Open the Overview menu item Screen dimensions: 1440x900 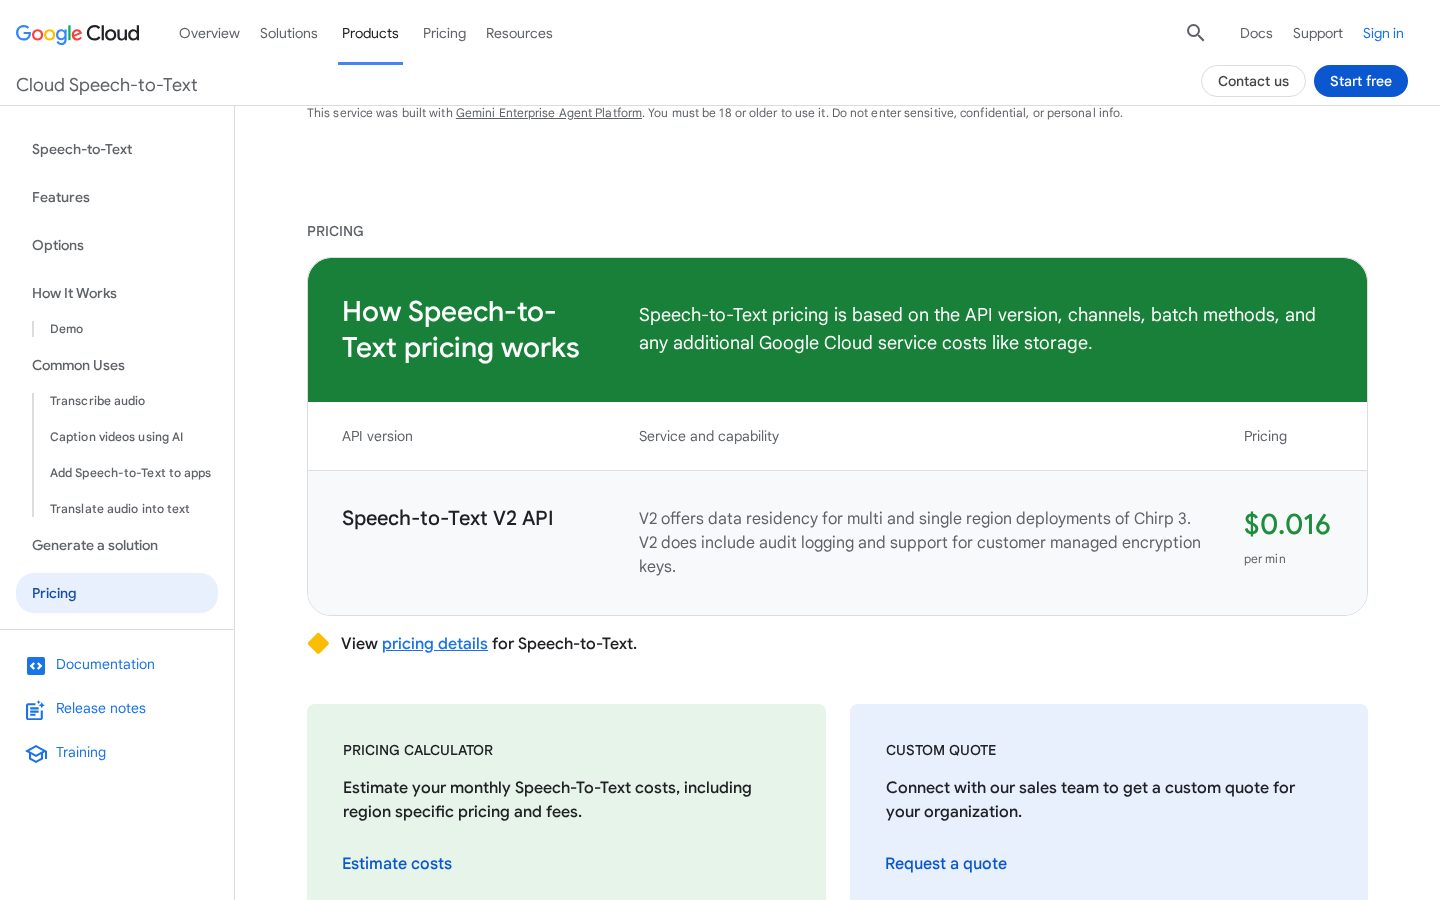click(209, 33)
